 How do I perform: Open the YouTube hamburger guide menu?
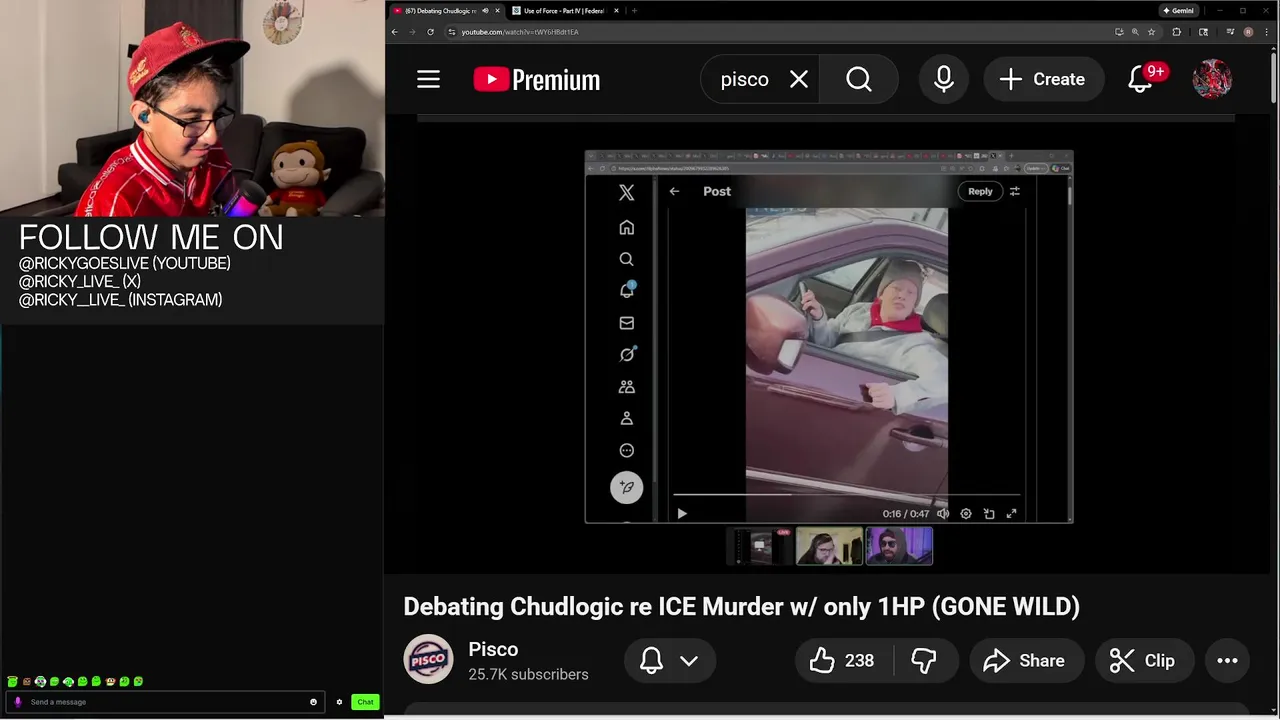pos(428,79)
